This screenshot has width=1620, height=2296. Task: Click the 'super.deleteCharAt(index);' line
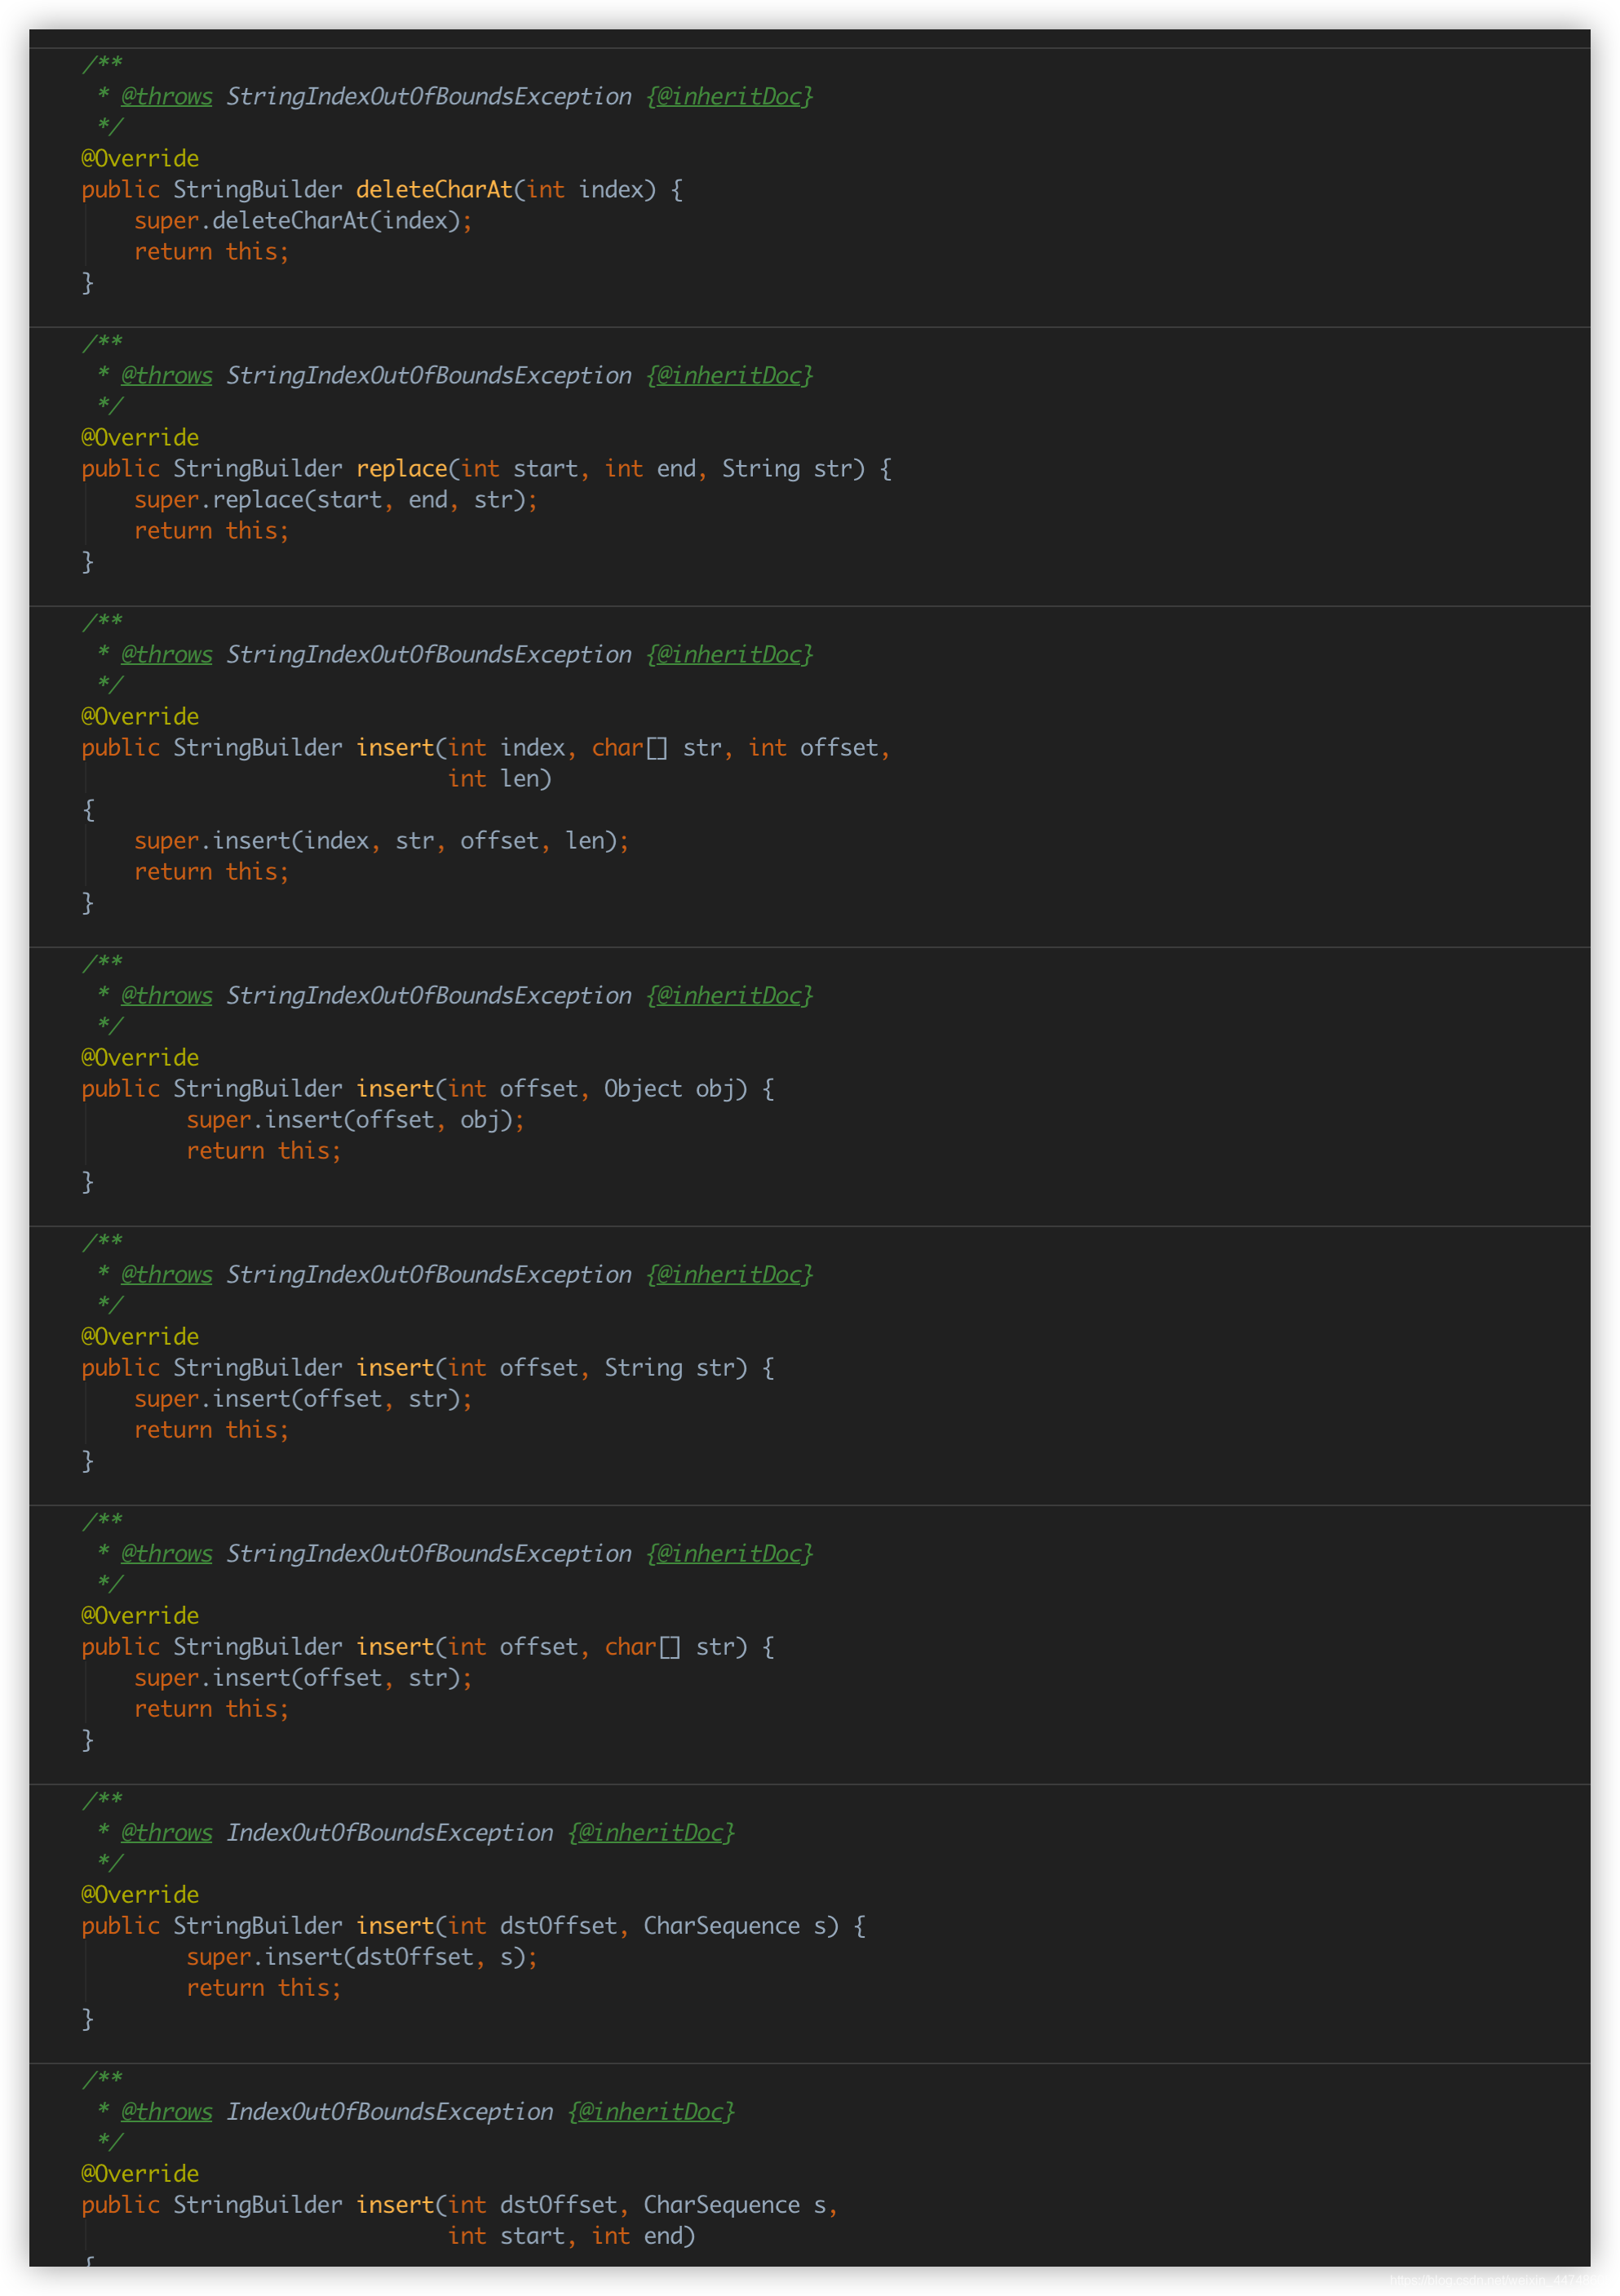coord(303,221)
